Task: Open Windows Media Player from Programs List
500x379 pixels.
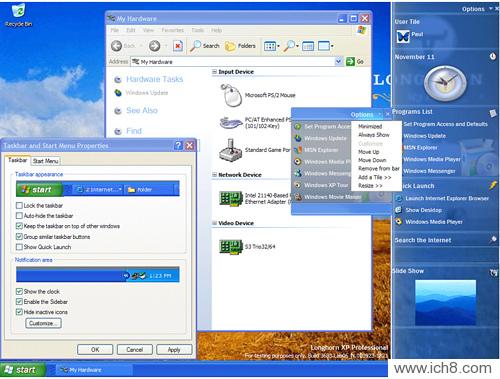Action: click(432, 159)
